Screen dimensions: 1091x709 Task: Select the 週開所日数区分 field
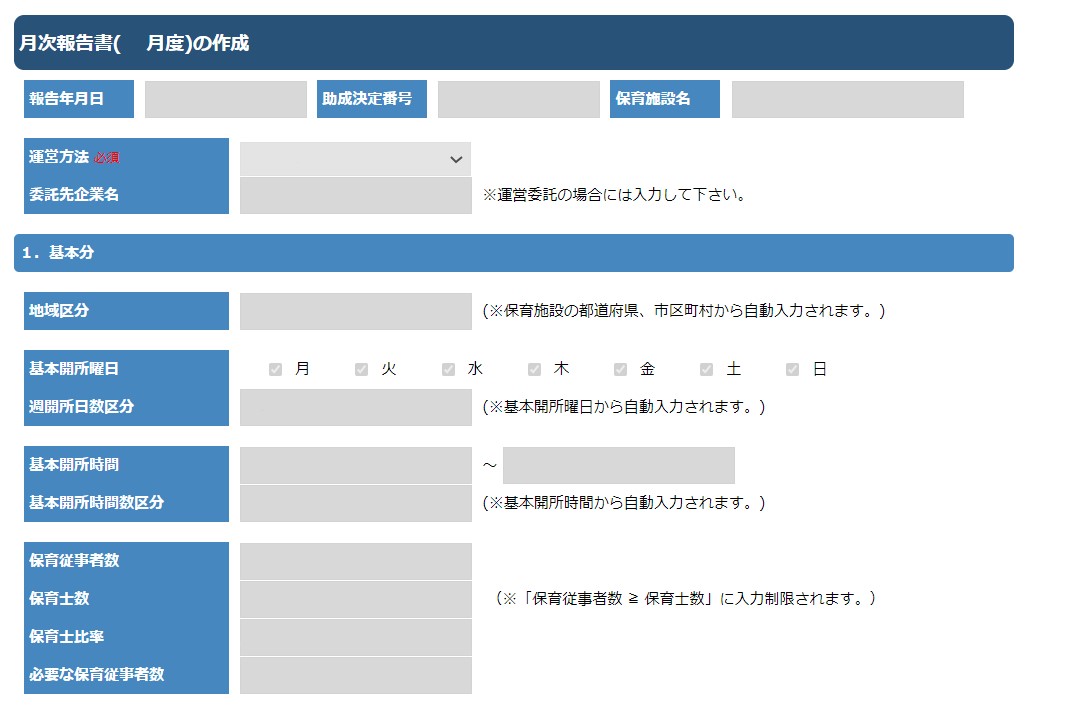point(355,408)
